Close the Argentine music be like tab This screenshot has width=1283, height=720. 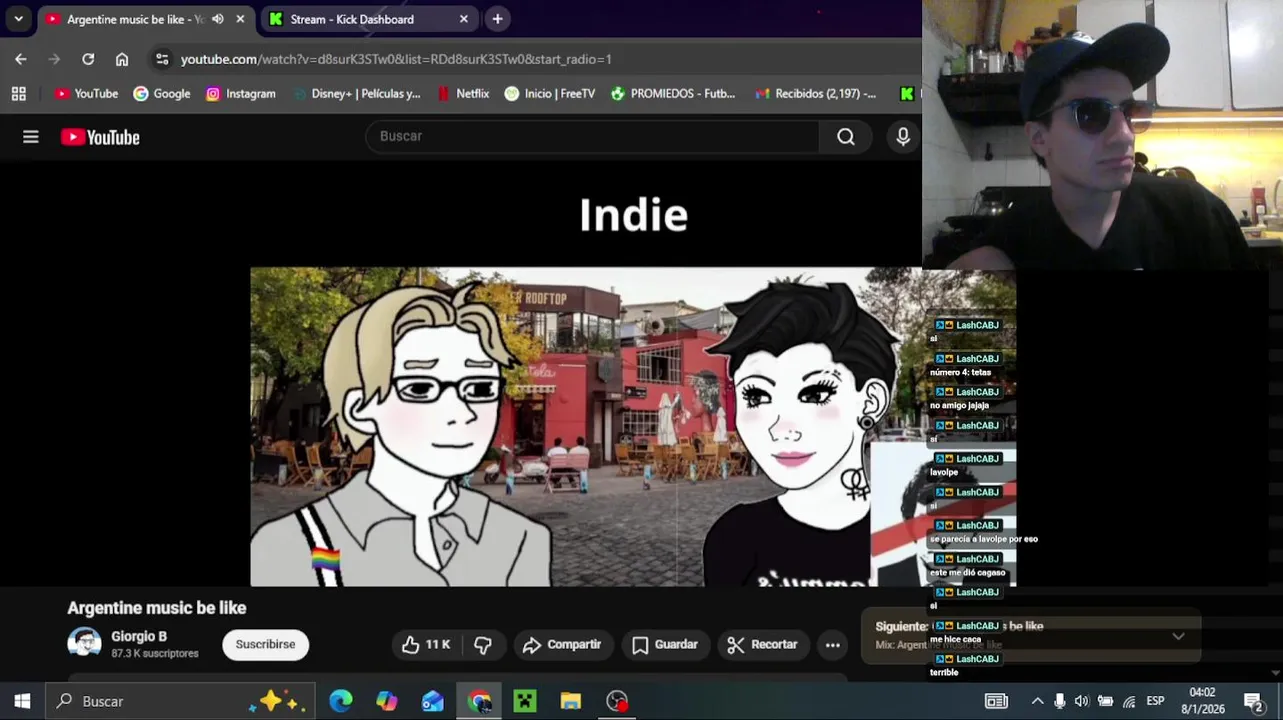click(x=240, y=19)
